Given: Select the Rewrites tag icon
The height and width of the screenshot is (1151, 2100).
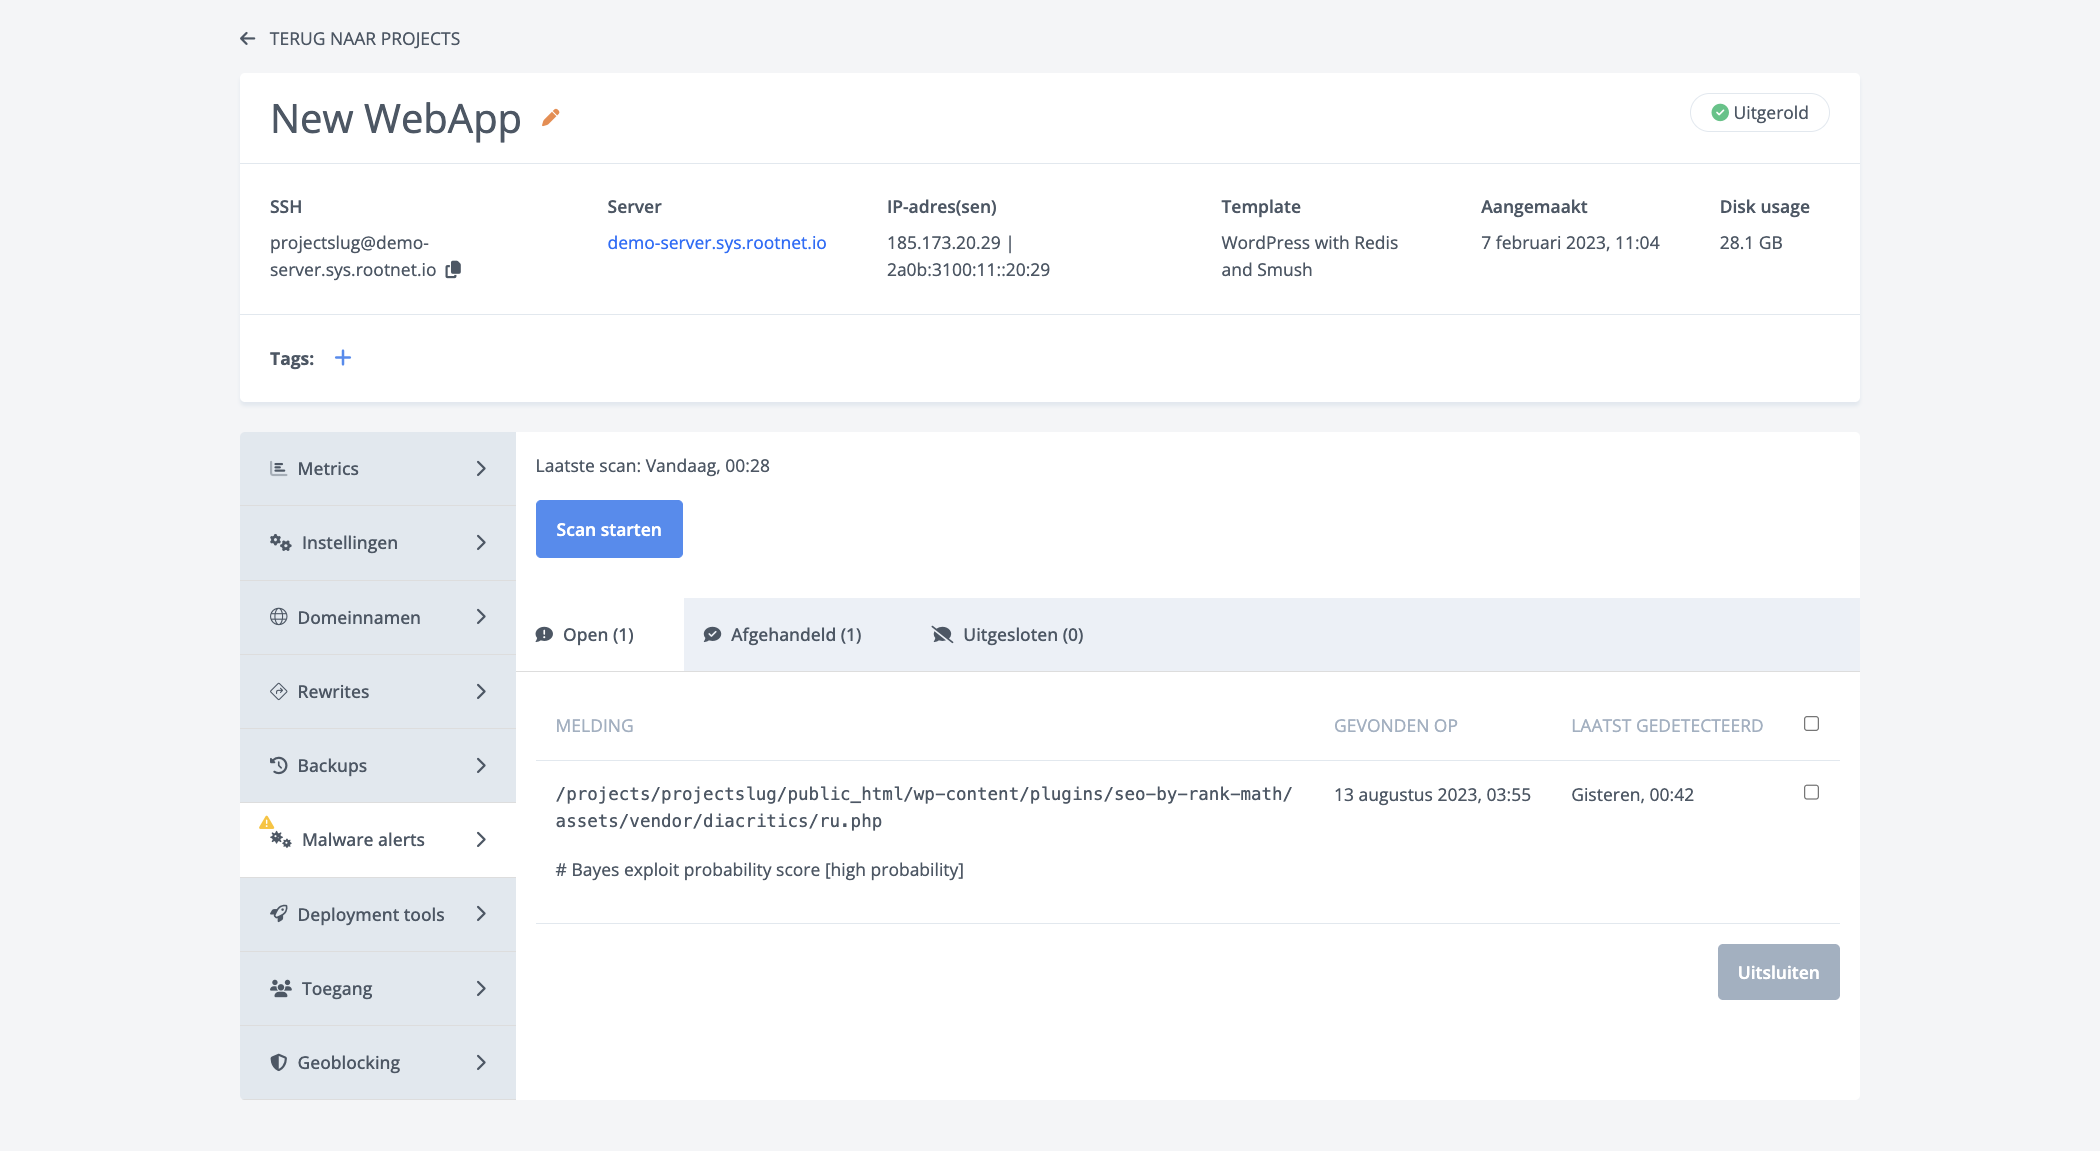Looking at the screenshot, I should point(278,691).
